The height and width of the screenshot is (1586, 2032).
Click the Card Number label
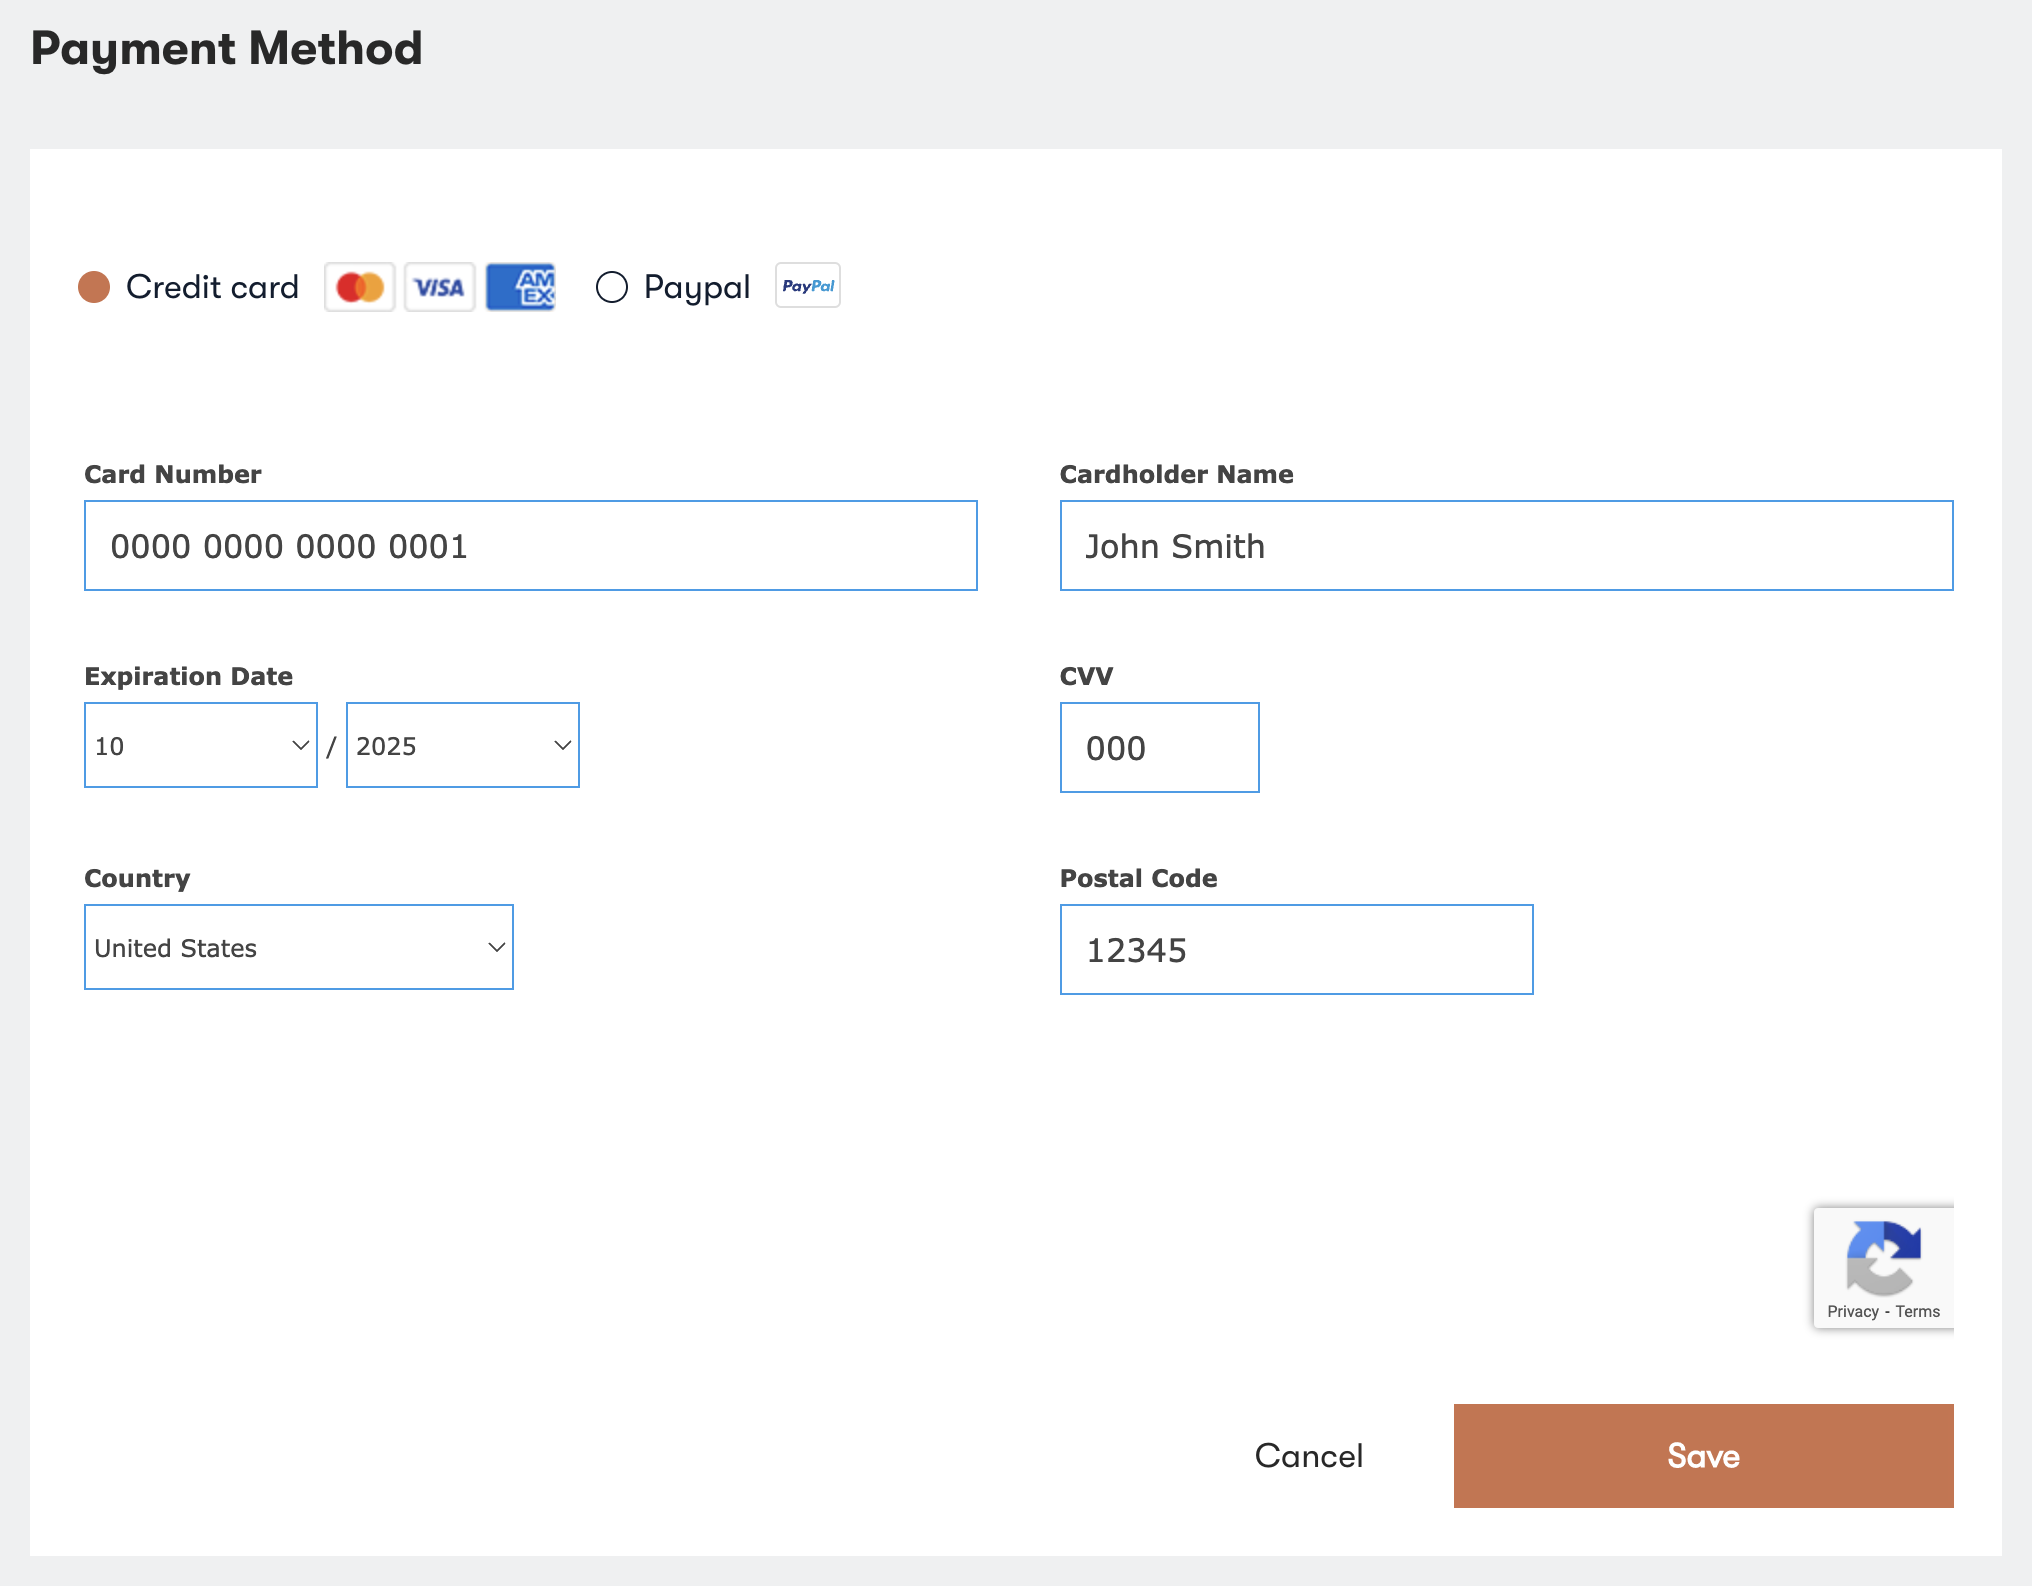click(x=173, y=474)
